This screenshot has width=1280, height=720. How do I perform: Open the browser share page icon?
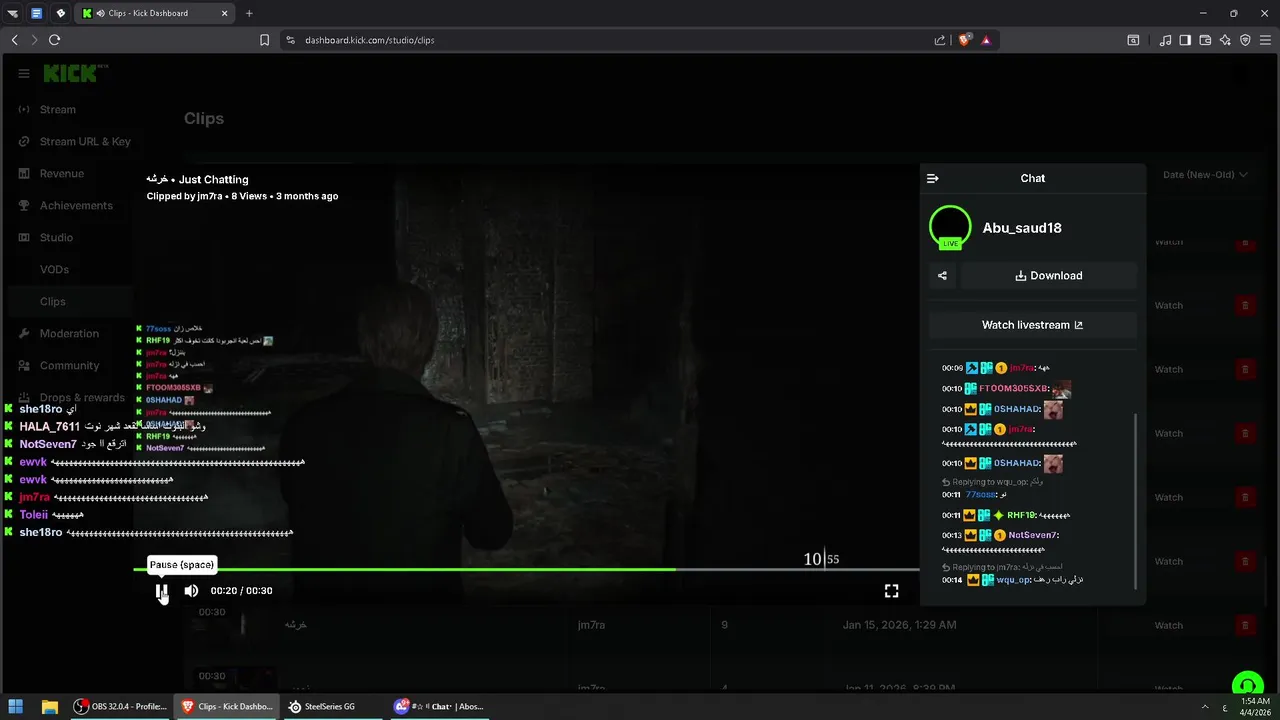940,40
